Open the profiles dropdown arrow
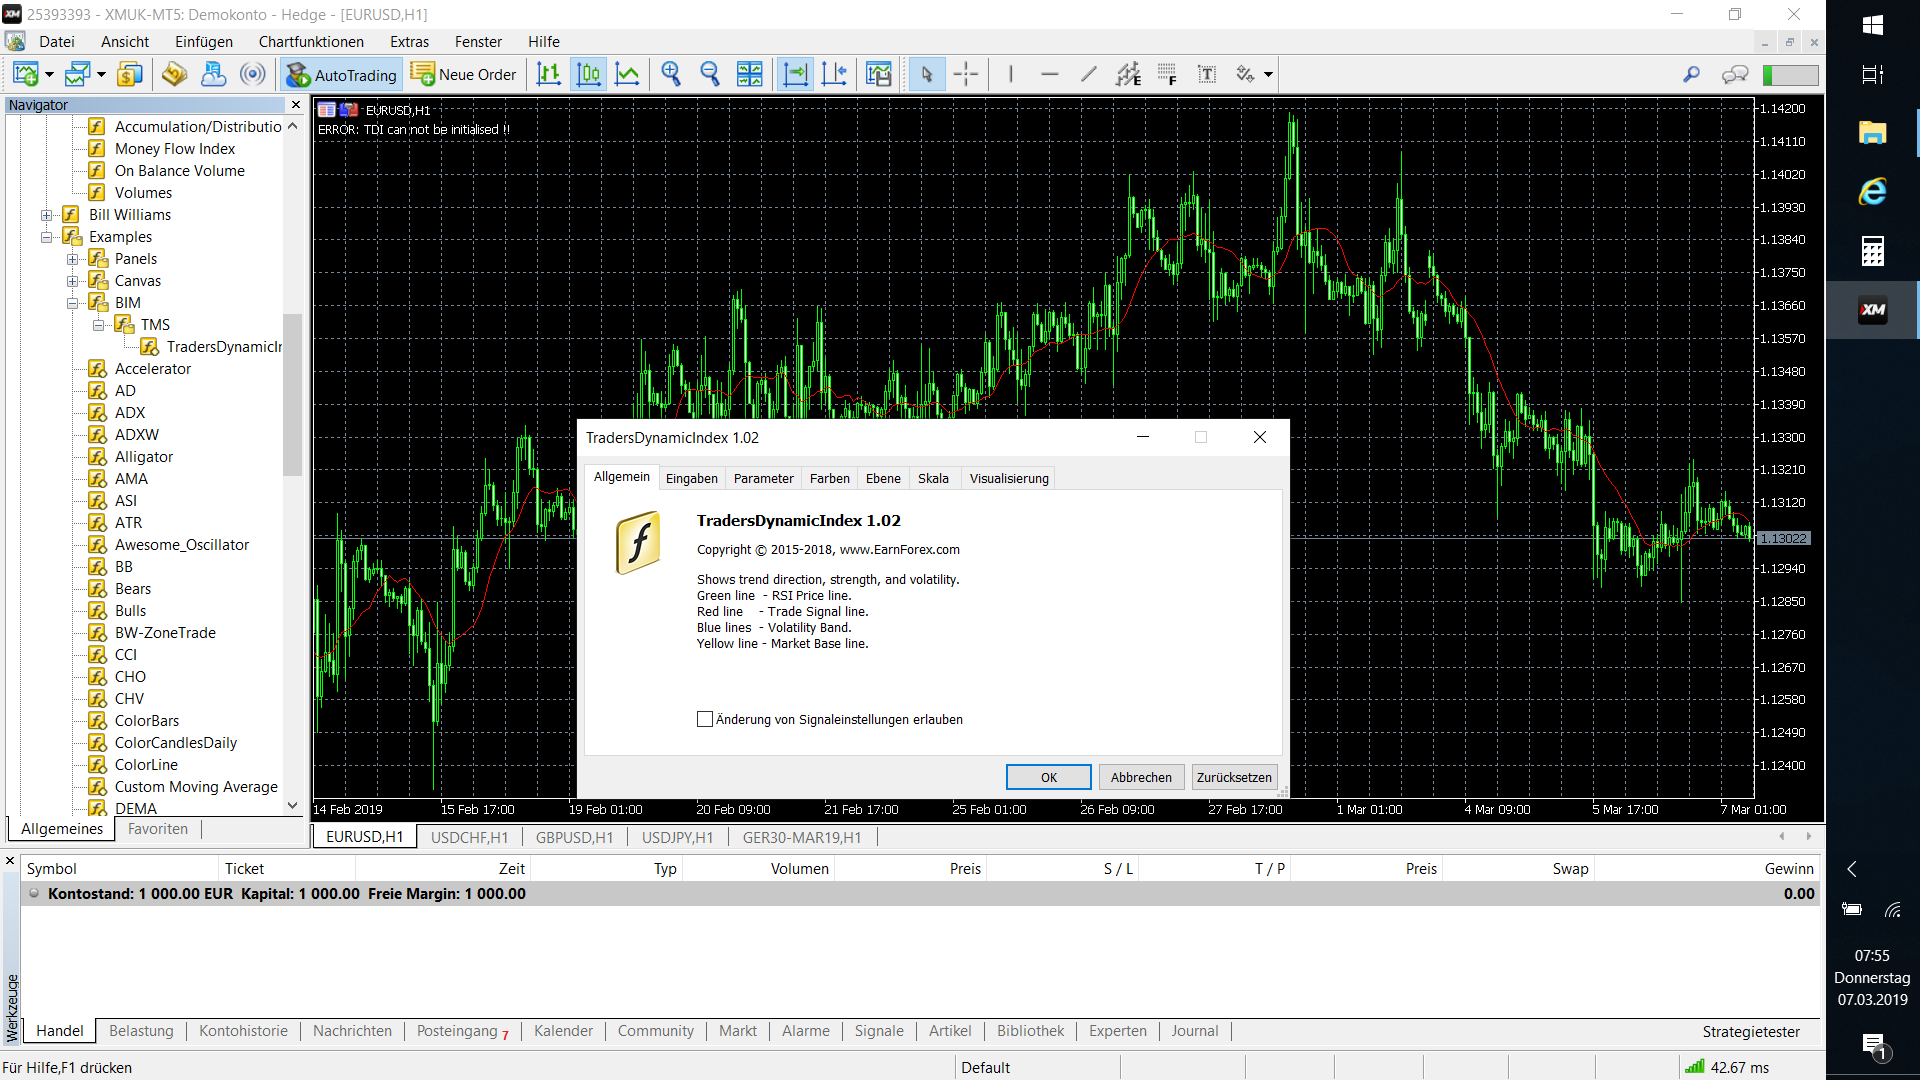This screenshot has height=1080, width=1920. pos(101,74)
